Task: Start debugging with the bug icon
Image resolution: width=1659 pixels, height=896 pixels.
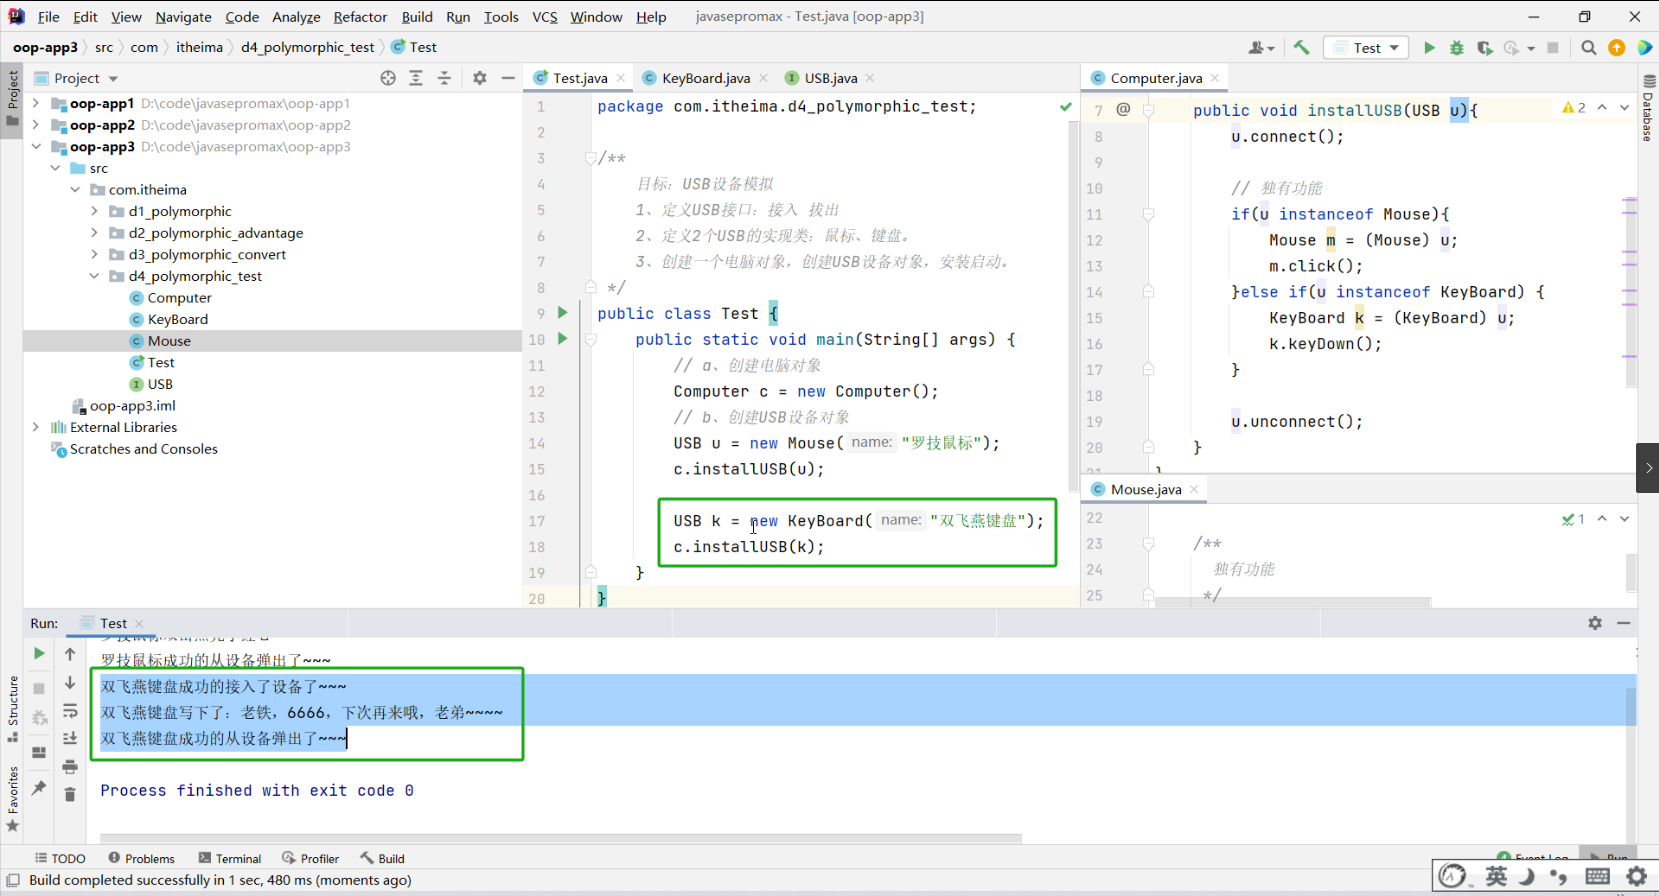Action: tap(1457, 48)
